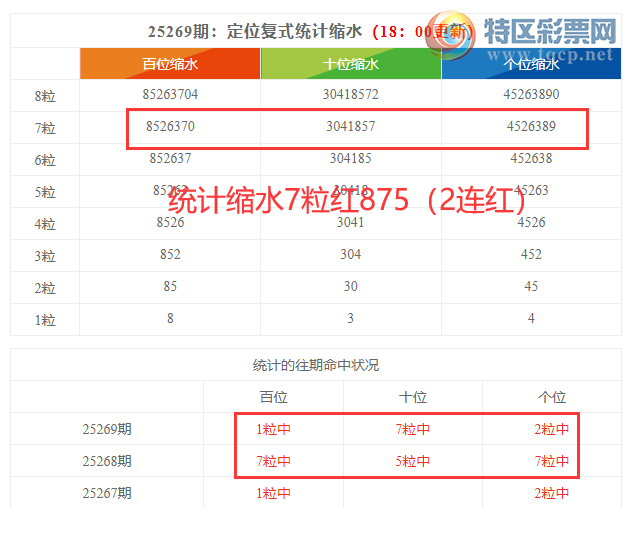
Task: Select the 6粒 row label
Action: 45,160
